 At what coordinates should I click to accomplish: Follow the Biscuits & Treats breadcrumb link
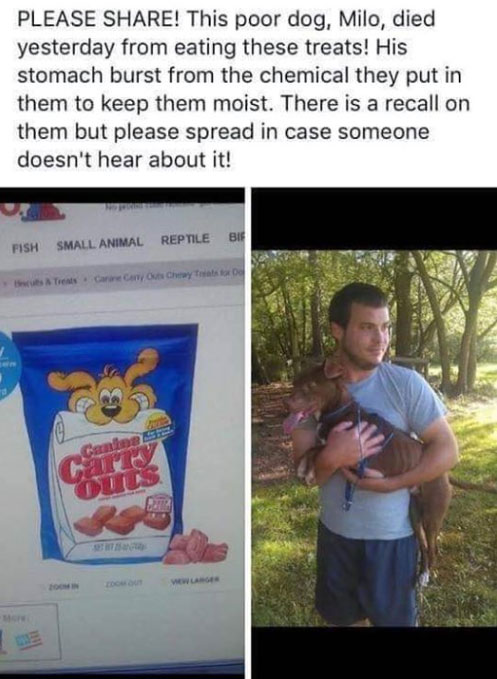tap(45, 281)
